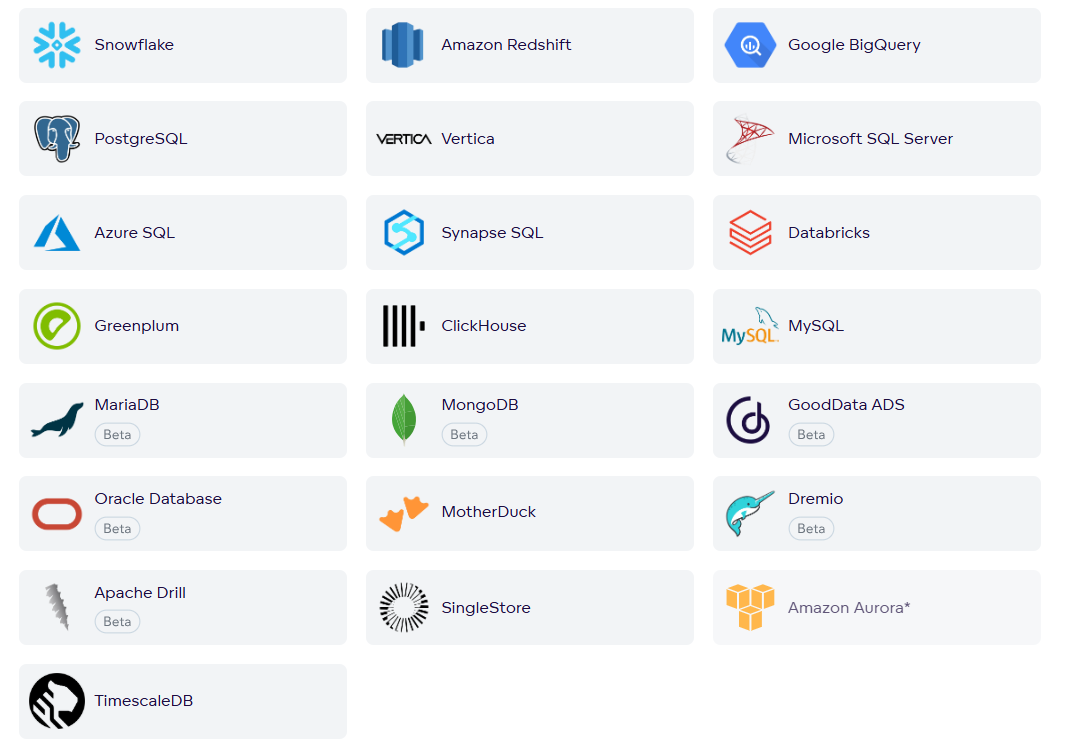The image size is (1066, 751).
Task: Click the PostgreSQL elephant icon
Action: point(57,139)
